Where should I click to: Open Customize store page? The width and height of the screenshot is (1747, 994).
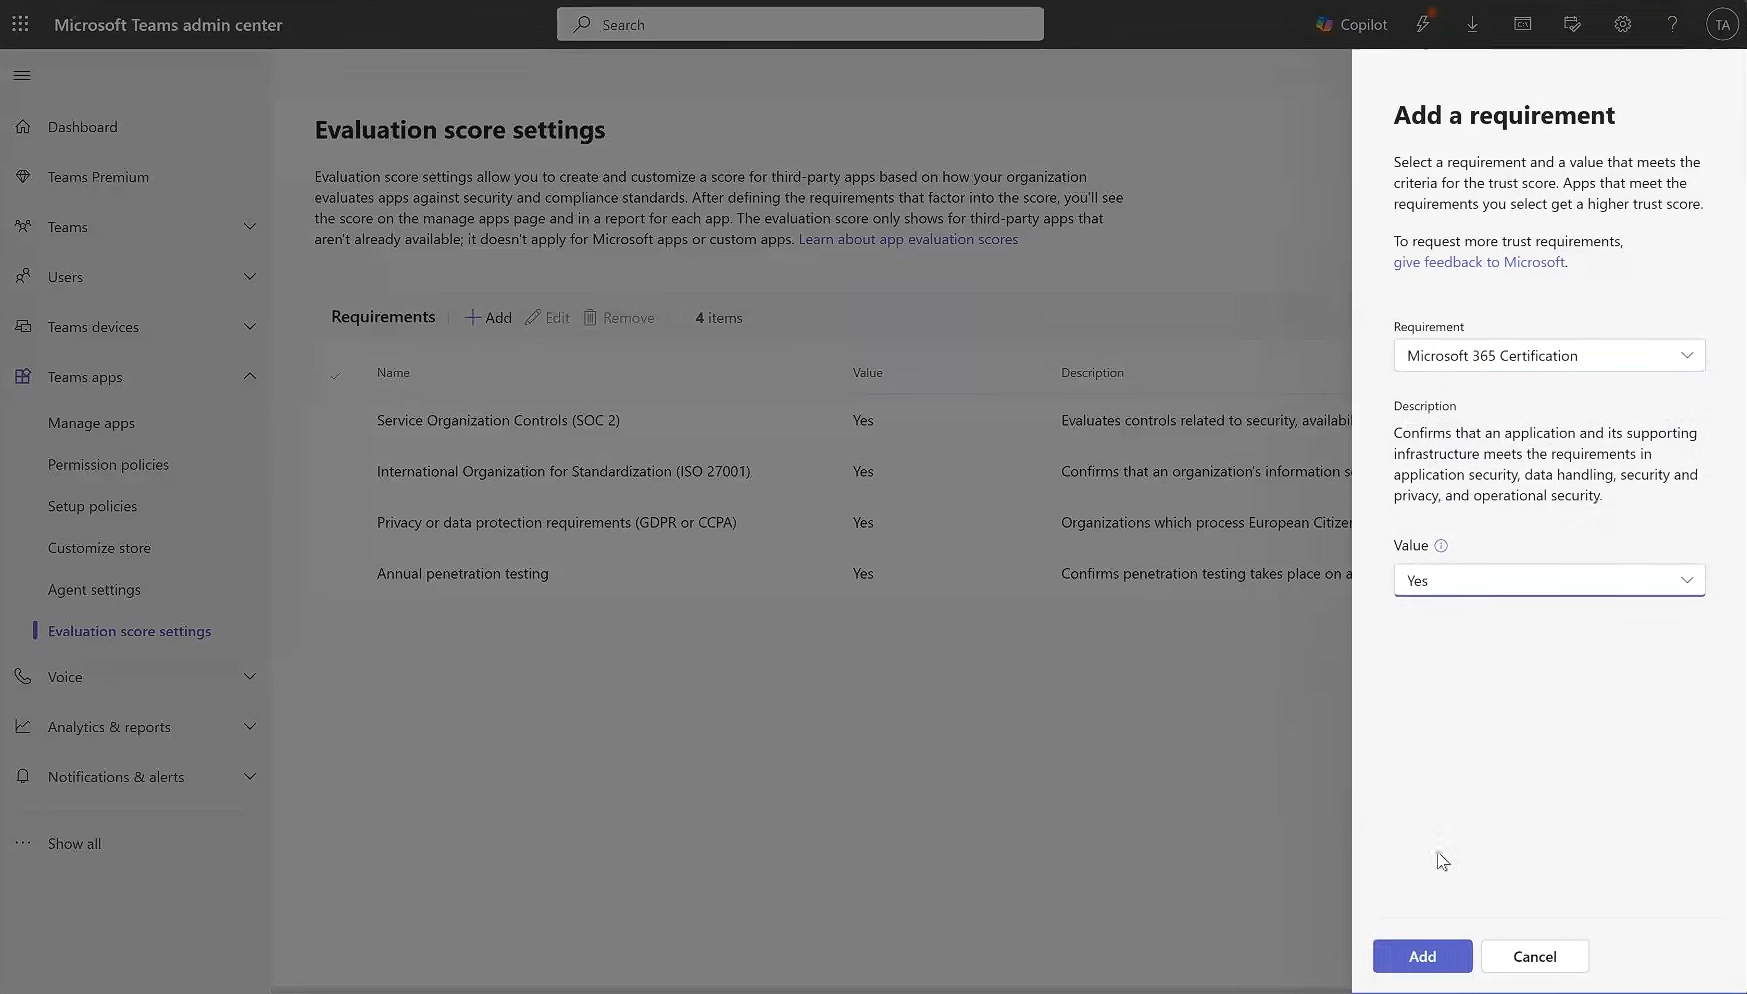[x=99, y=548]
